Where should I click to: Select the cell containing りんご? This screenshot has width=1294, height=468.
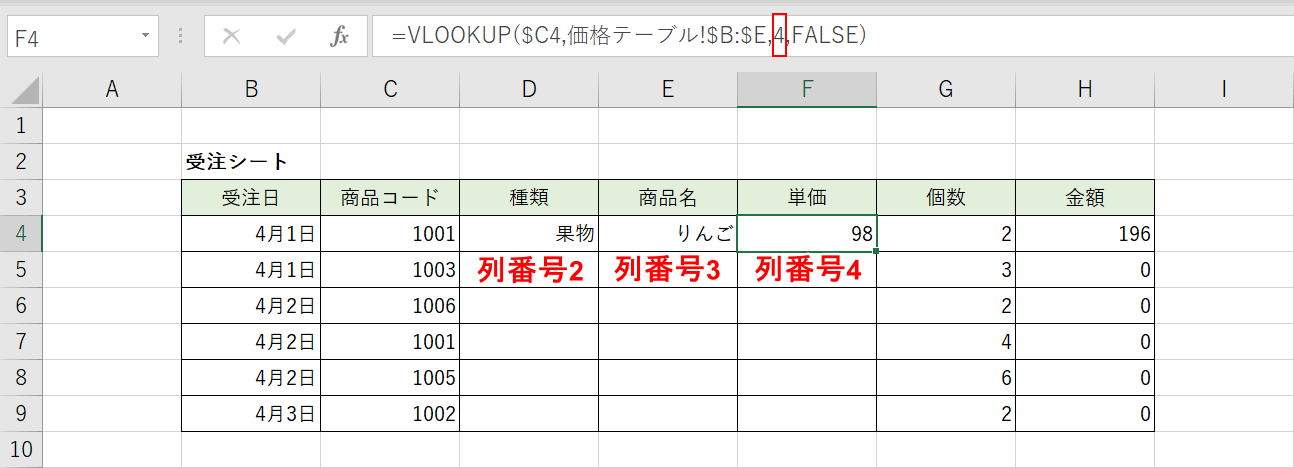pyautogui.click(x=668, y=234)
